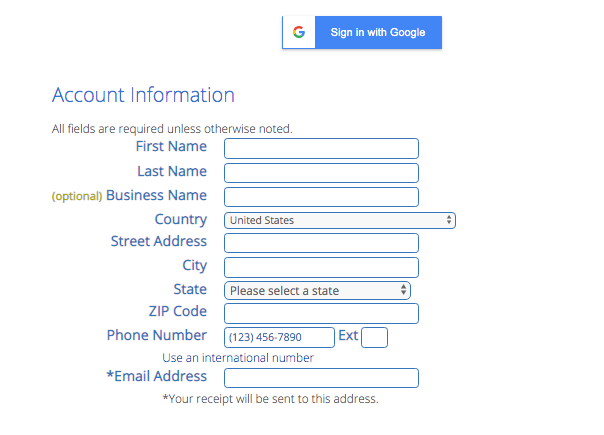Focus the First Name input field
The height and width of the screenshot is (435, 604).
tap(321, 148)
